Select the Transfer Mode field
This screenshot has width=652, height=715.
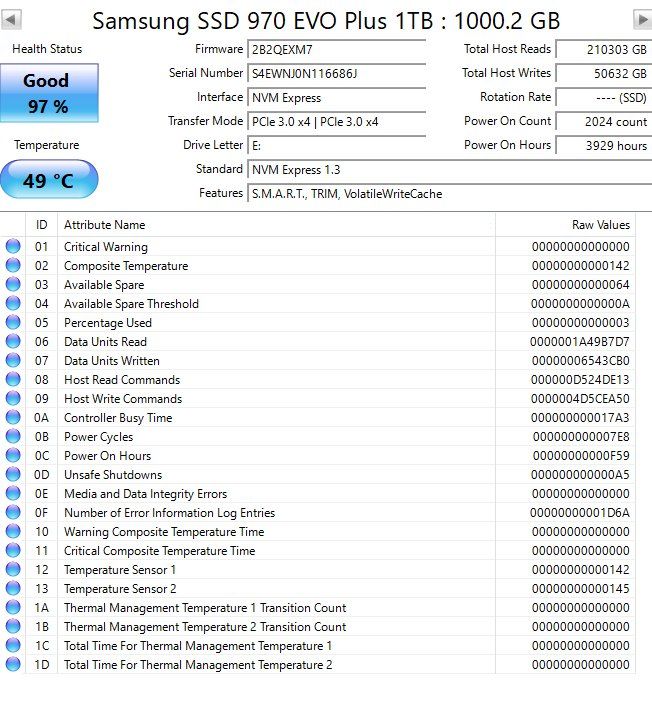[x=336, y=122]
